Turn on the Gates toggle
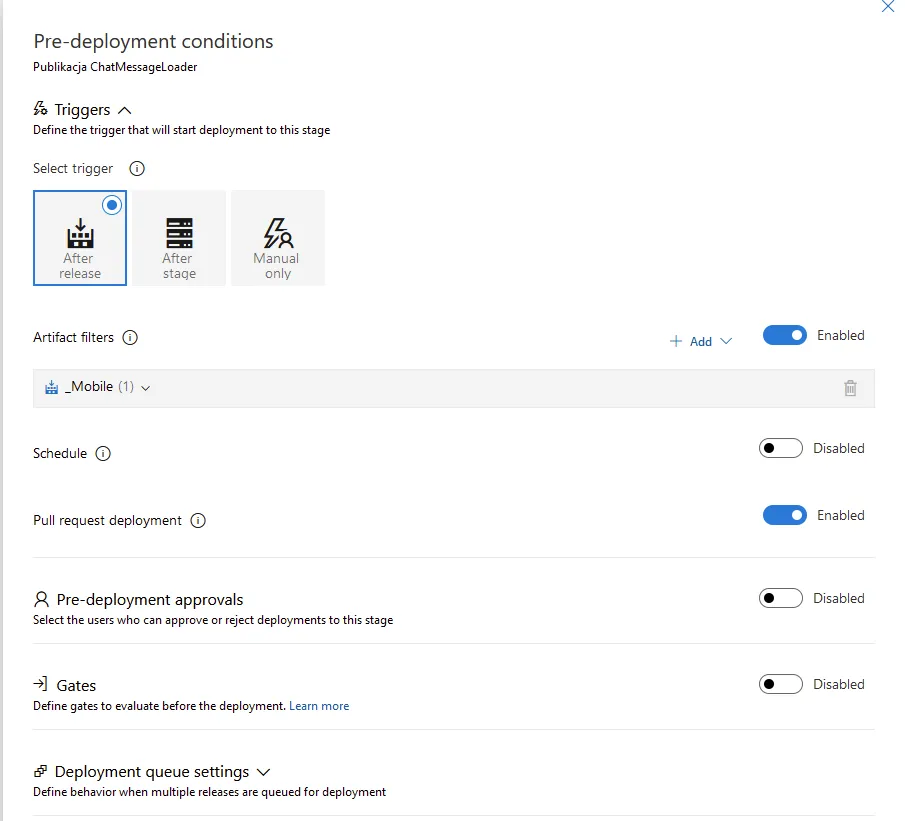 780,685
